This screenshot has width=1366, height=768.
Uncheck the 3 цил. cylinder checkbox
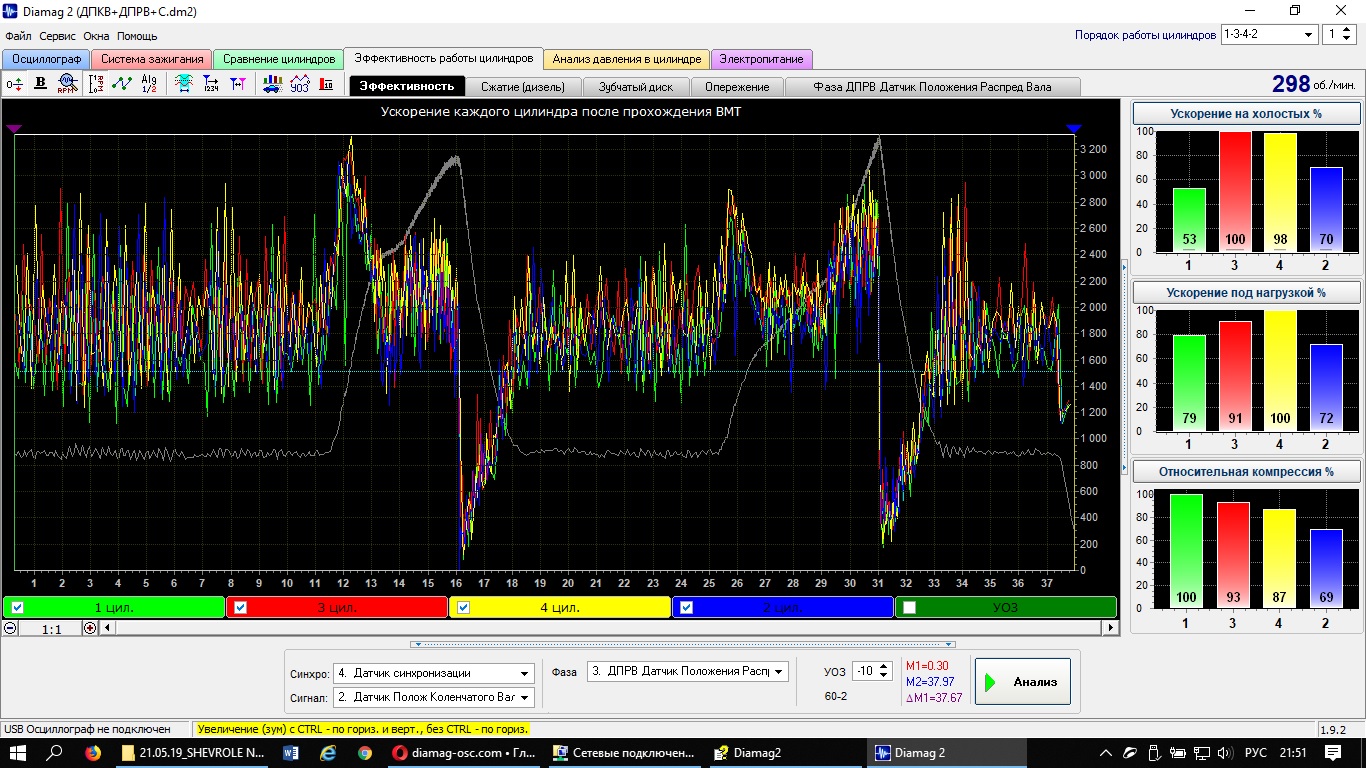(240, 607)
